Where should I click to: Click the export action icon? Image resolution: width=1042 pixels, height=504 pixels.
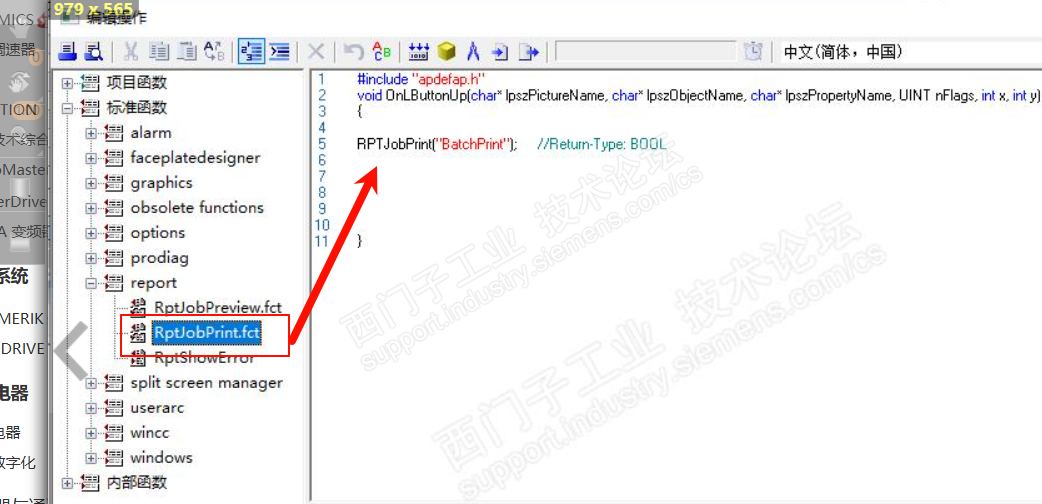[x=530, y=51]
